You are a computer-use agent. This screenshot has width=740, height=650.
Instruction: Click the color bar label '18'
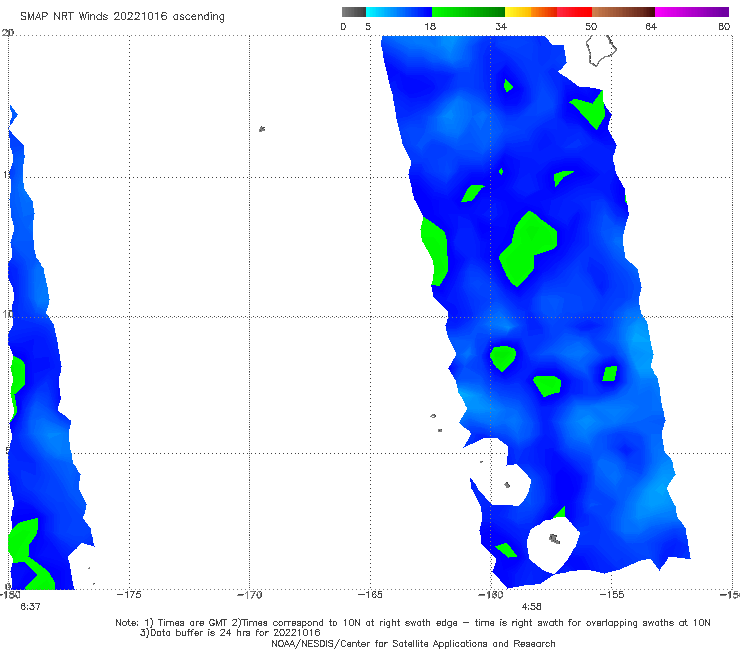pyautogui.click(x=430, y=26)
